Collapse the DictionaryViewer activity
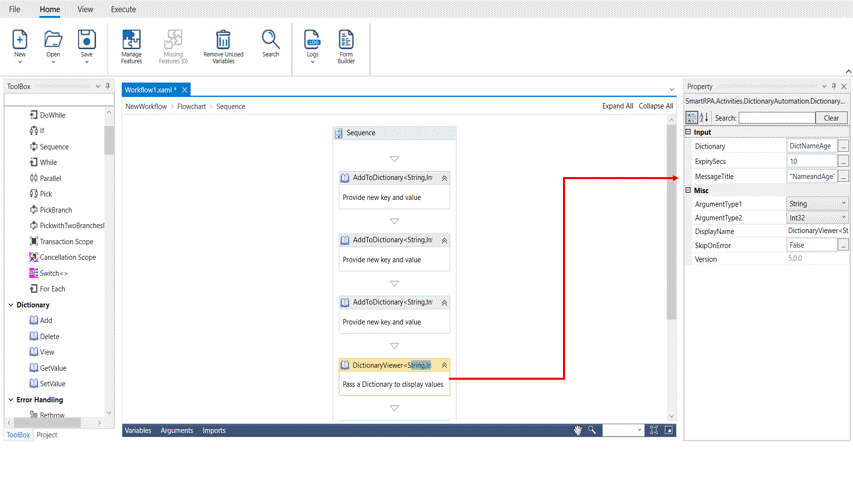The height and width of the screenshot is (480, 853). (444, 366)
